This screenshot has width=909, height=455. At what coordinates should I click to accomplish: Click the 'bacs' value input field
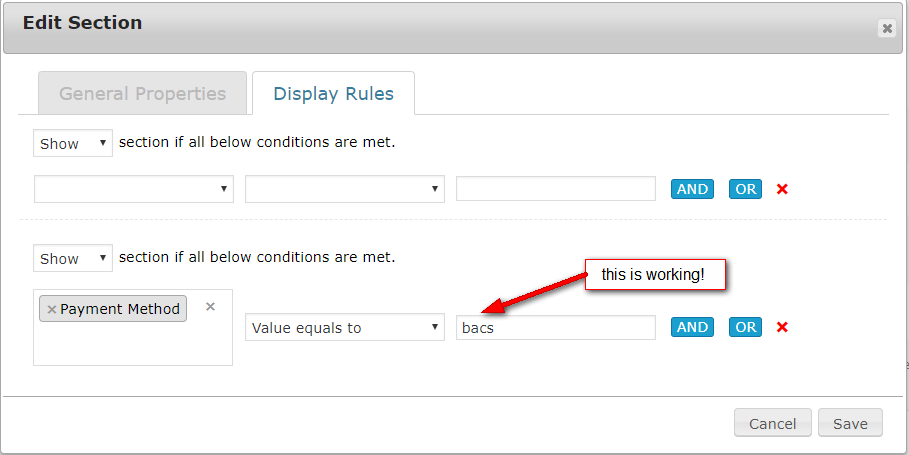556,327
